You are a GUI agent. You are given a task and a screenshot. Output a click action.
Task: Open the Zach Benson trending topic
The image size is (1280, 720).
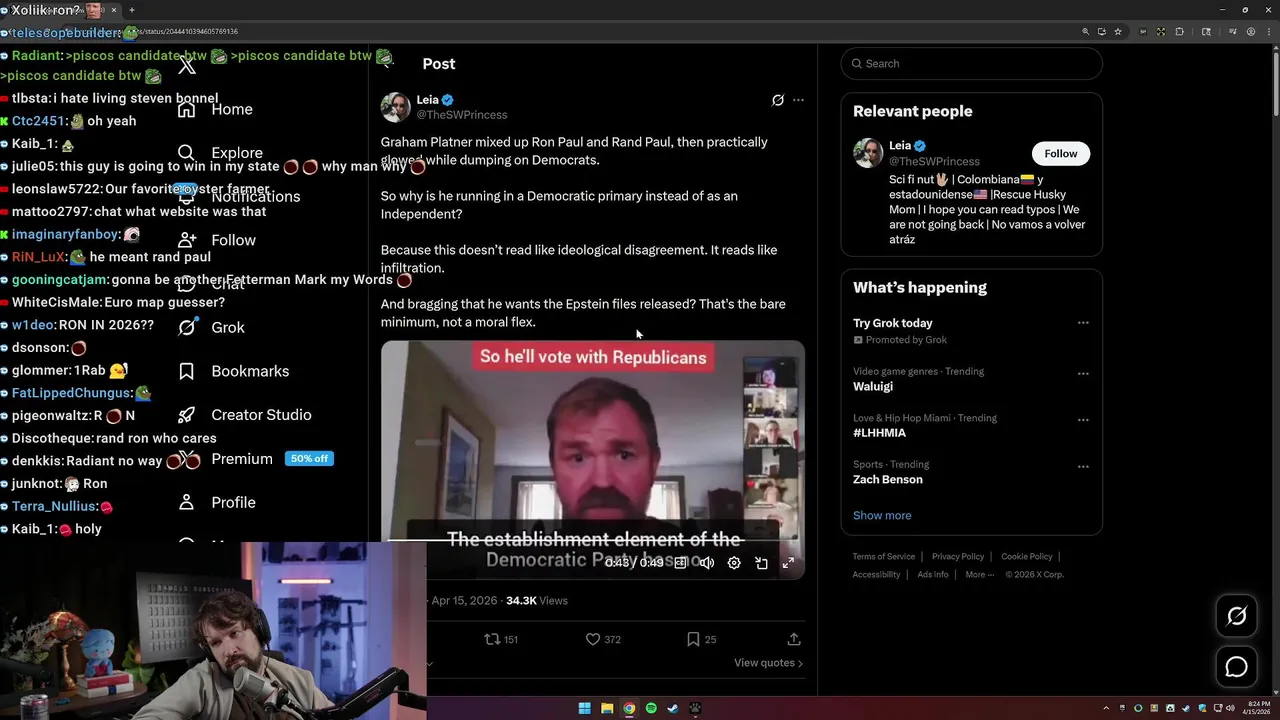point(887,479)
